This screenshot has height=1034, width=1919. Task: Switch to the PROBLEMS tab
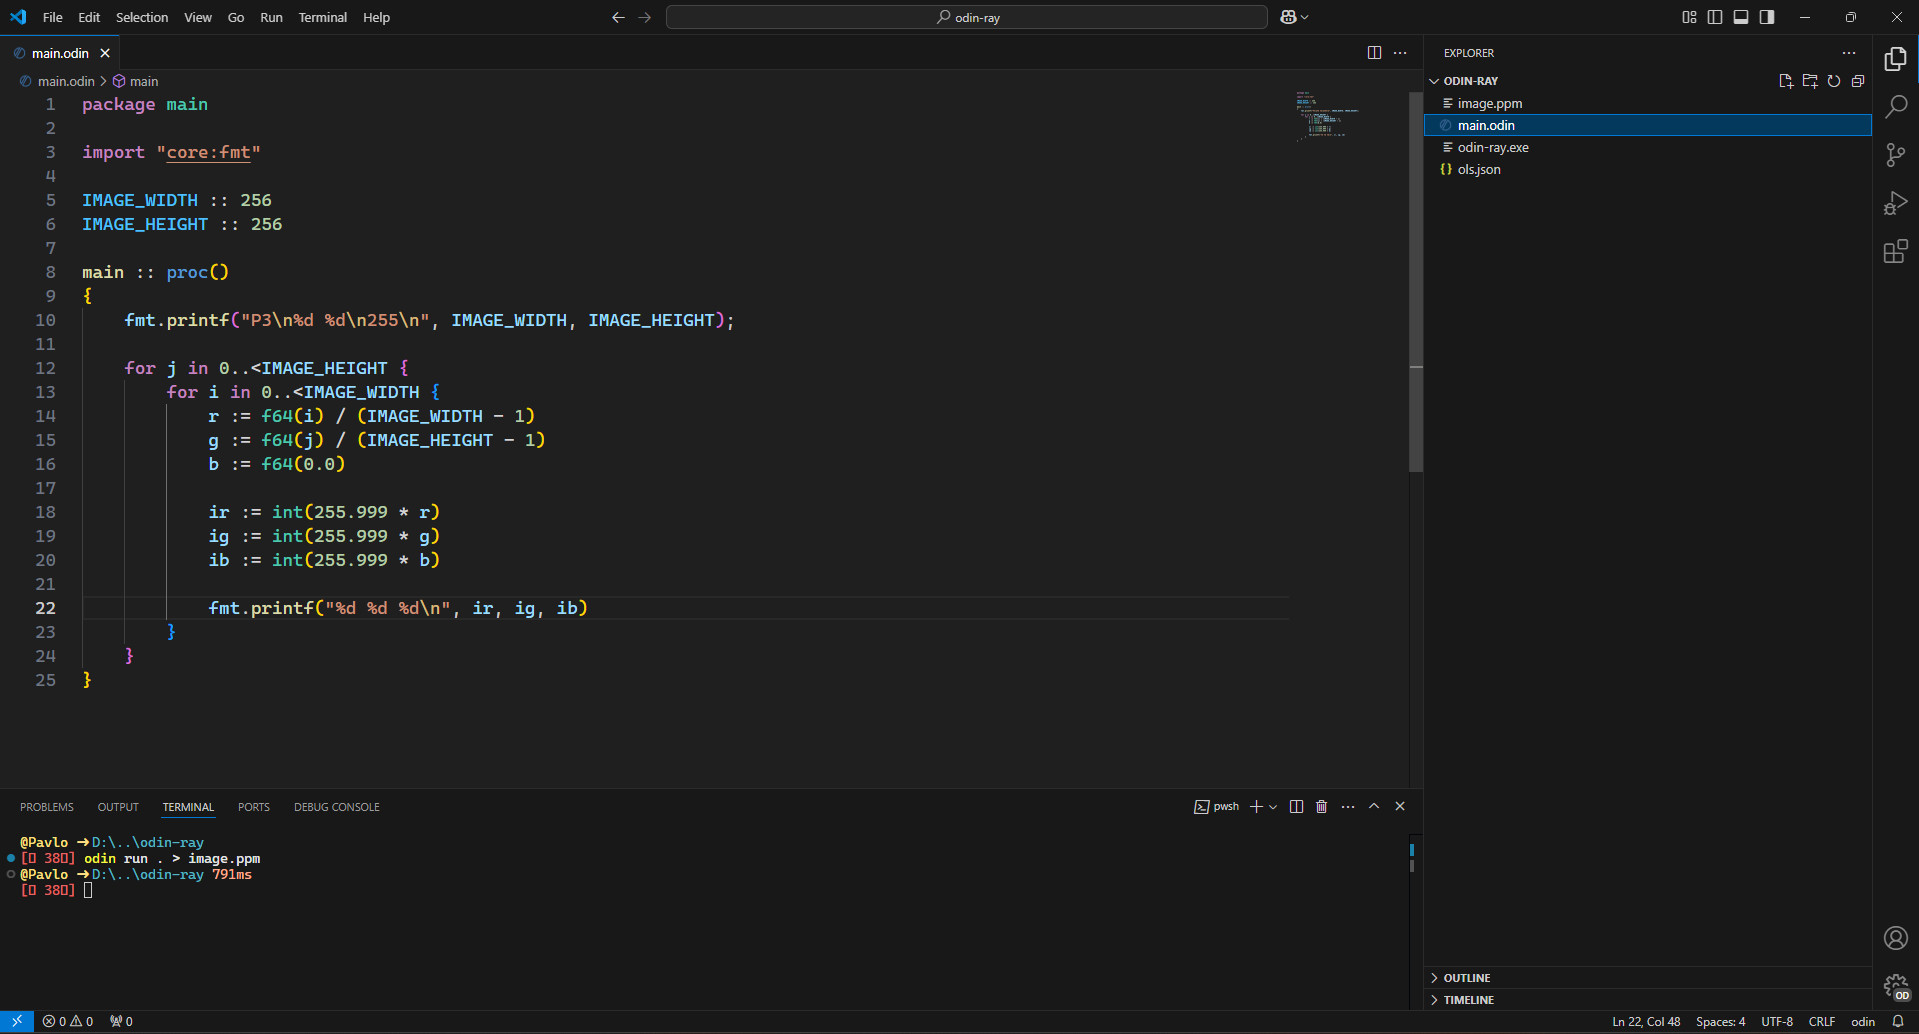click(x=47, y=807)
